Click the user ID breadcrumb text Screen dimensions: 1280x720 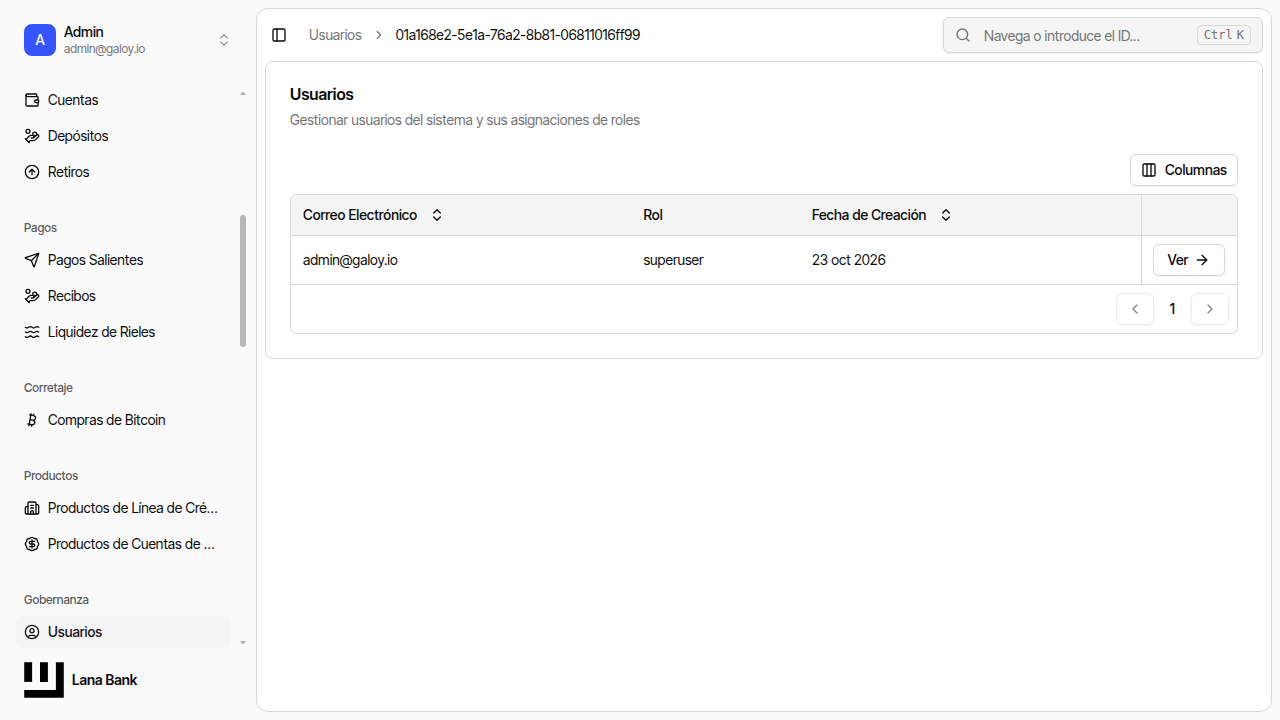[518, 35]
